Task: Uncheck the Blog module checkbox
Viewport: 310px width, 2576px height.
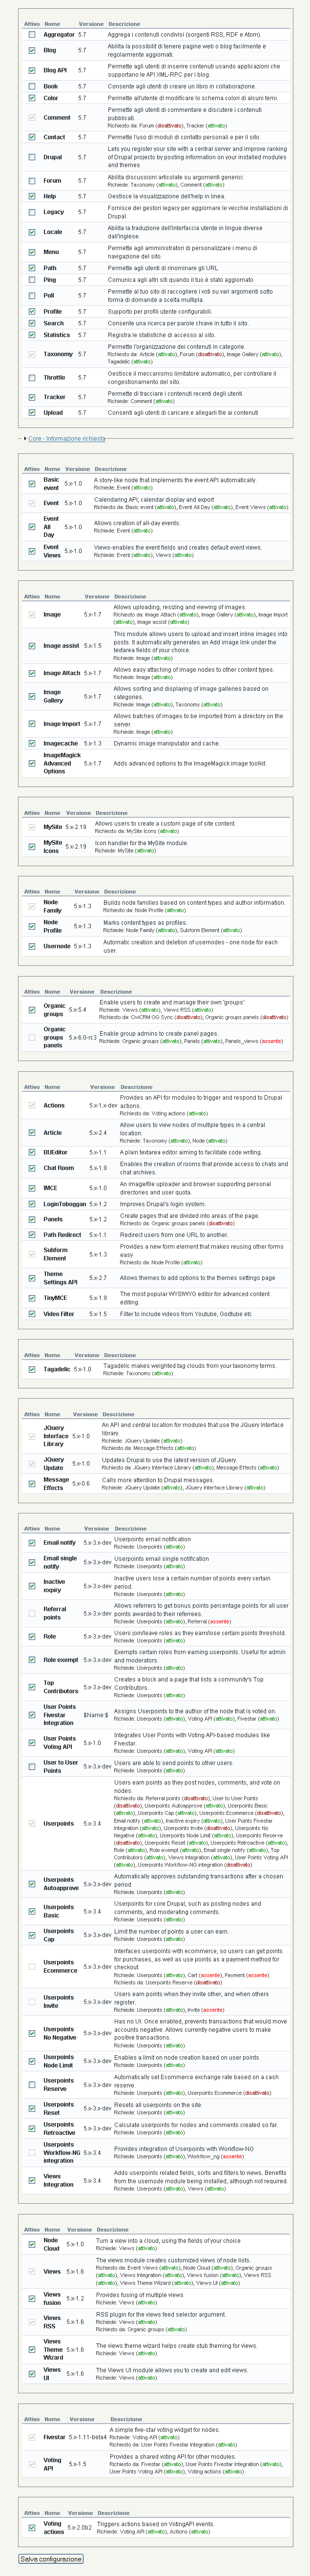Action: click(31, 50)
